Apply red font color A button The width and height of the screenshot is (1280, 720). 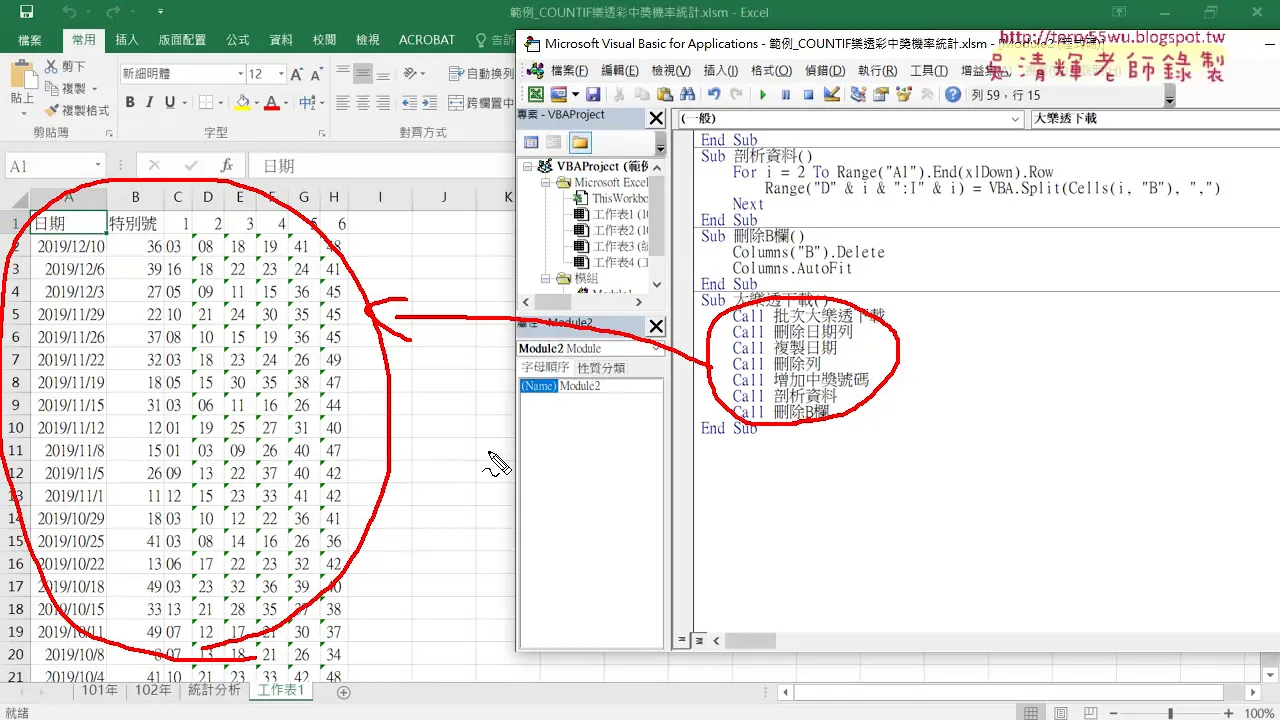point(272,102)
